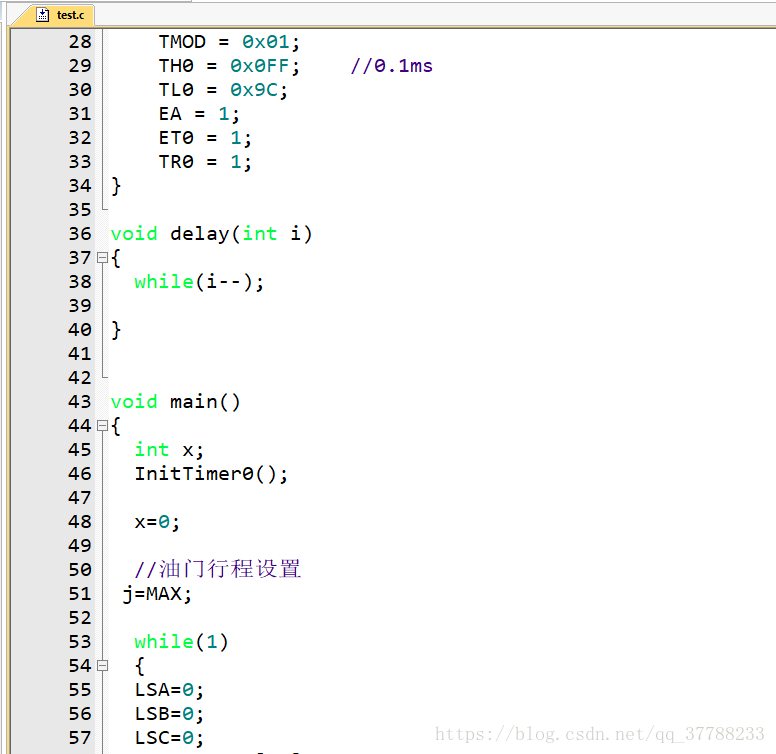Collapse the delay function at line 37
776x754 pixels.
point(102,258)
